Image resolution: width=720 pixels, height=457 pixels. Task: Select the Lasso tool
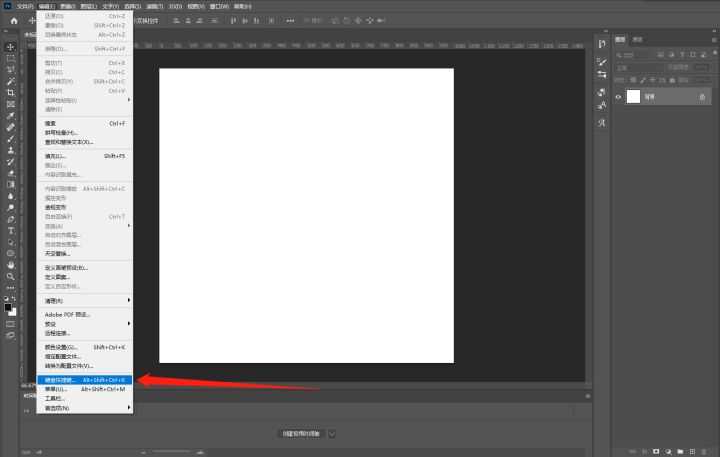click(11, 70)
